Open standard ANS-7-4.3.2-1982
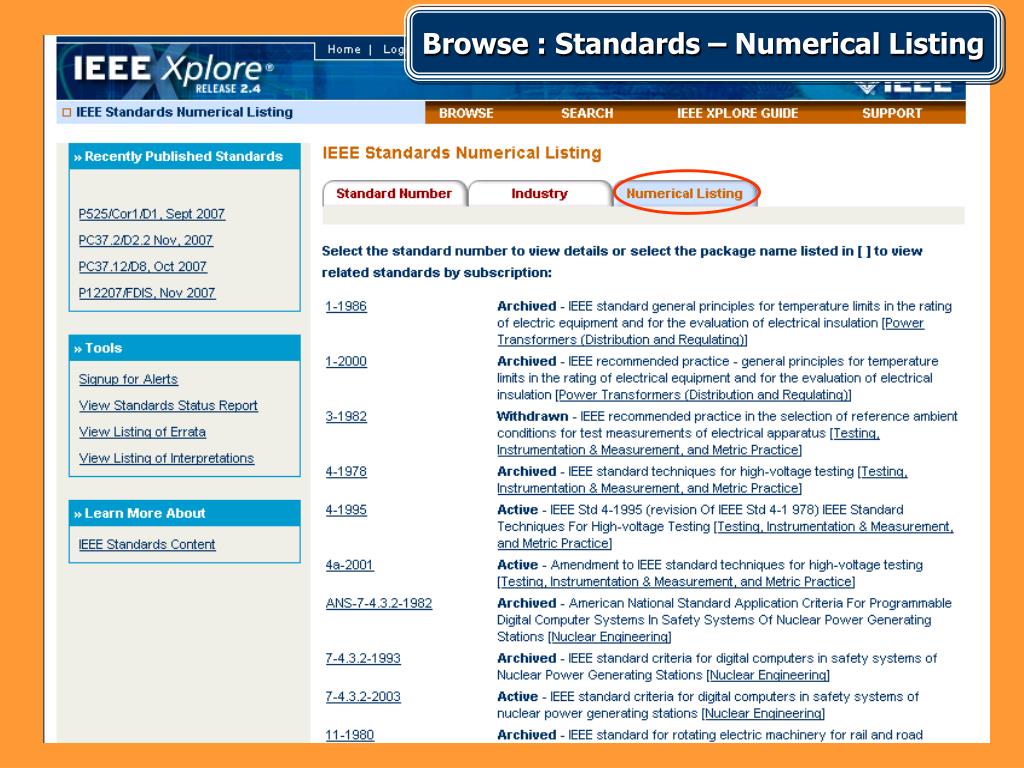This screenshot has height=768, width=1024. tap(379, 603)
